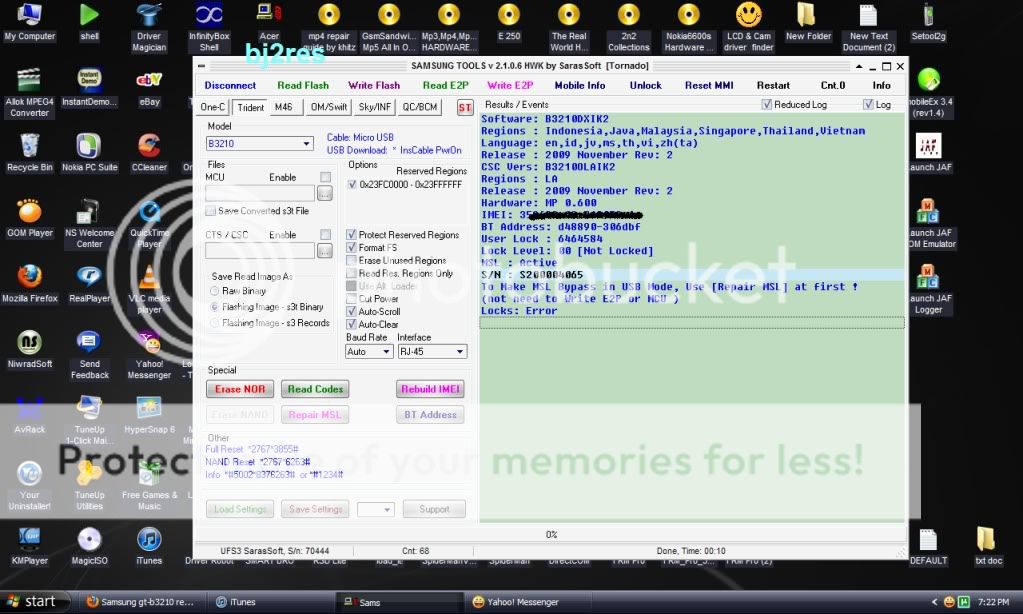Screen dimensions: 1023x614
Task: Click Unlock in top menu
Action: pyautogui.click(x=645, y=85)
